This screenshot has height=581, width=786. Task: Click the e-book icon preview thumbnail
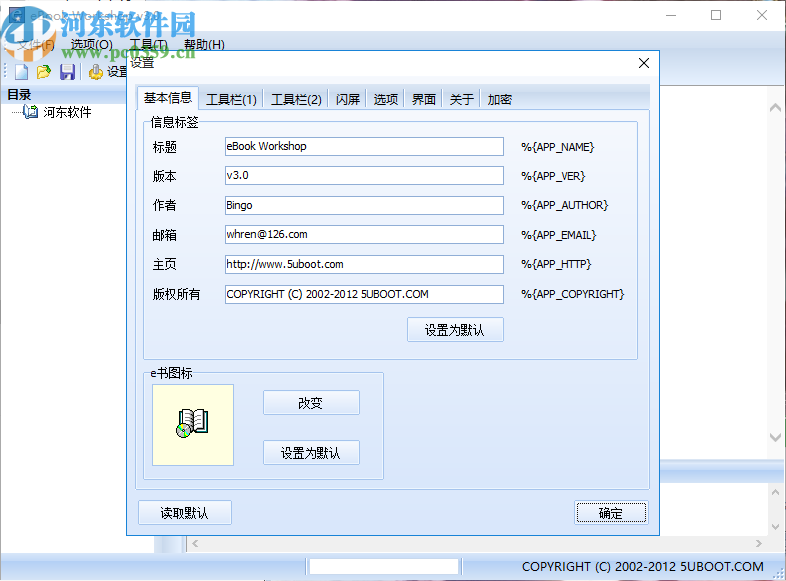tap(193, 425)
